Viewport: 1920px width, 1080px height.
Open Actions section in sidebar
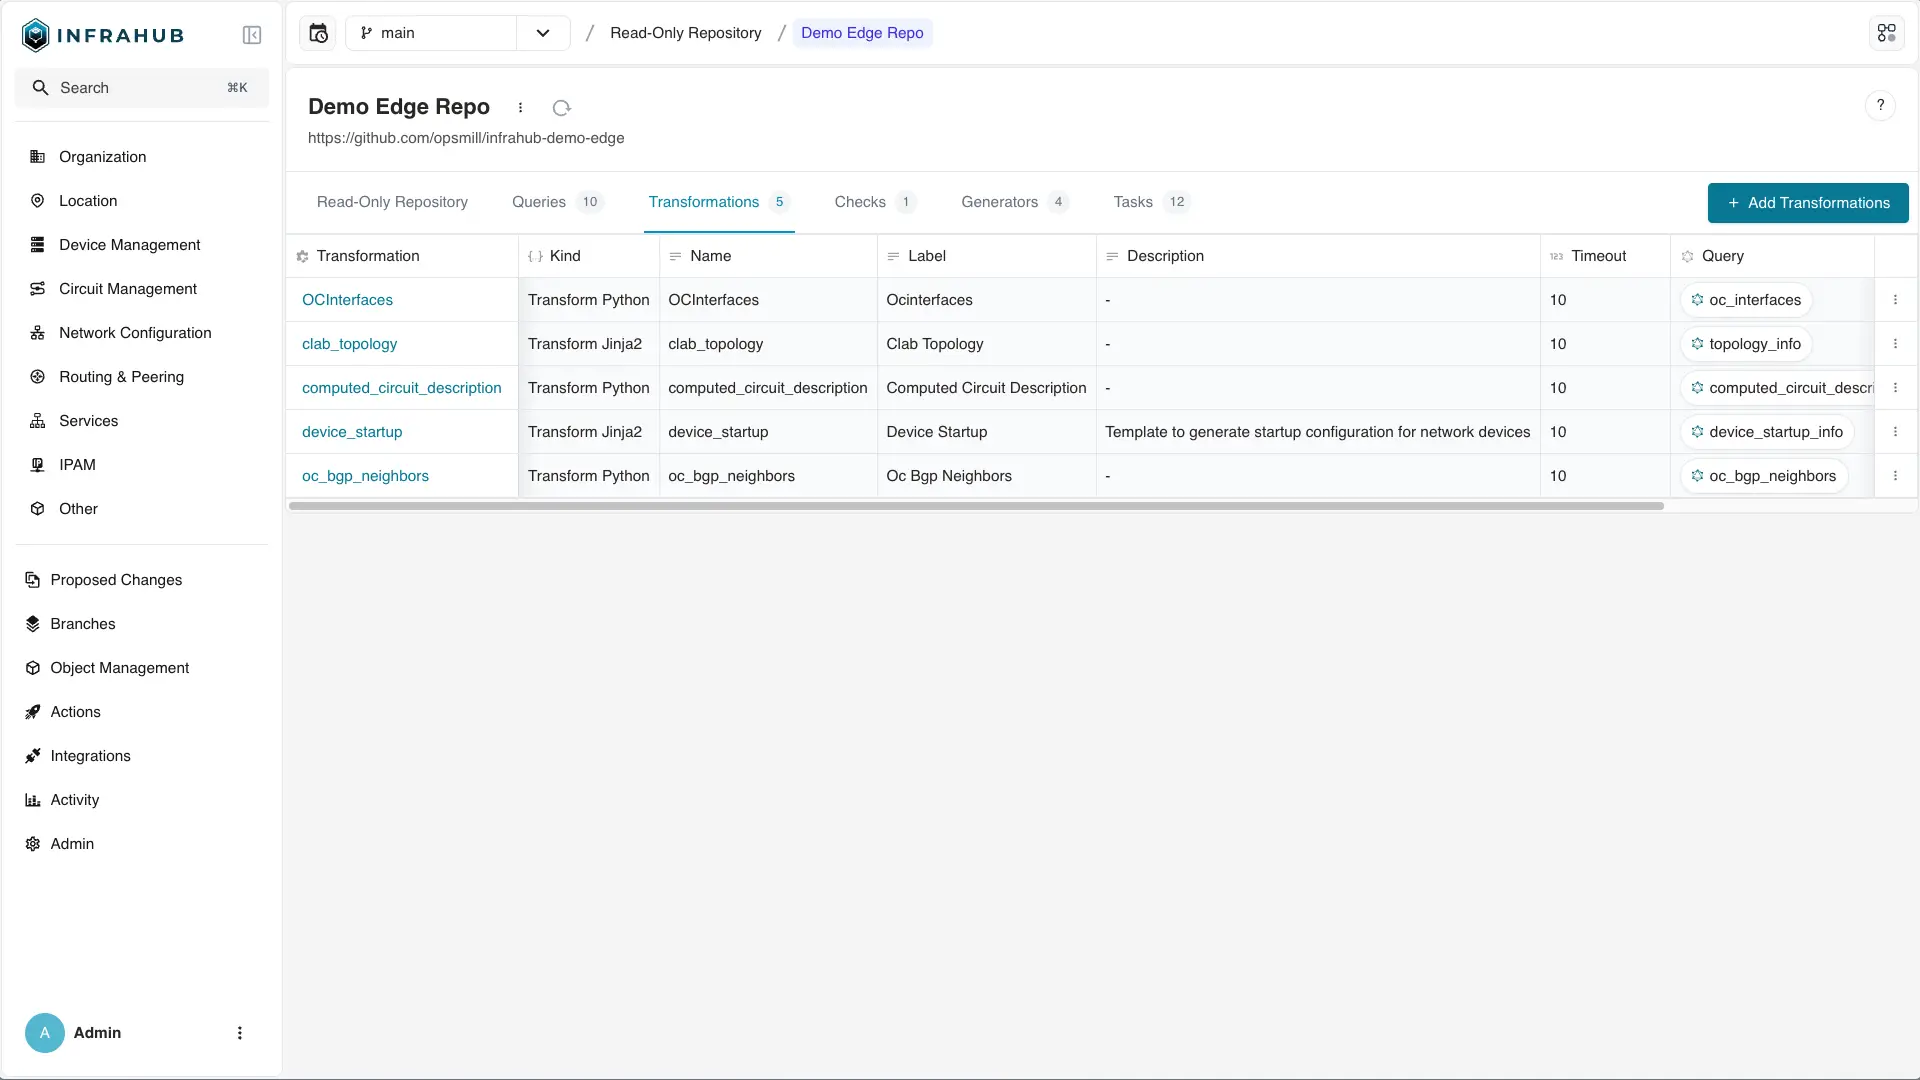[x=142, y=712]
